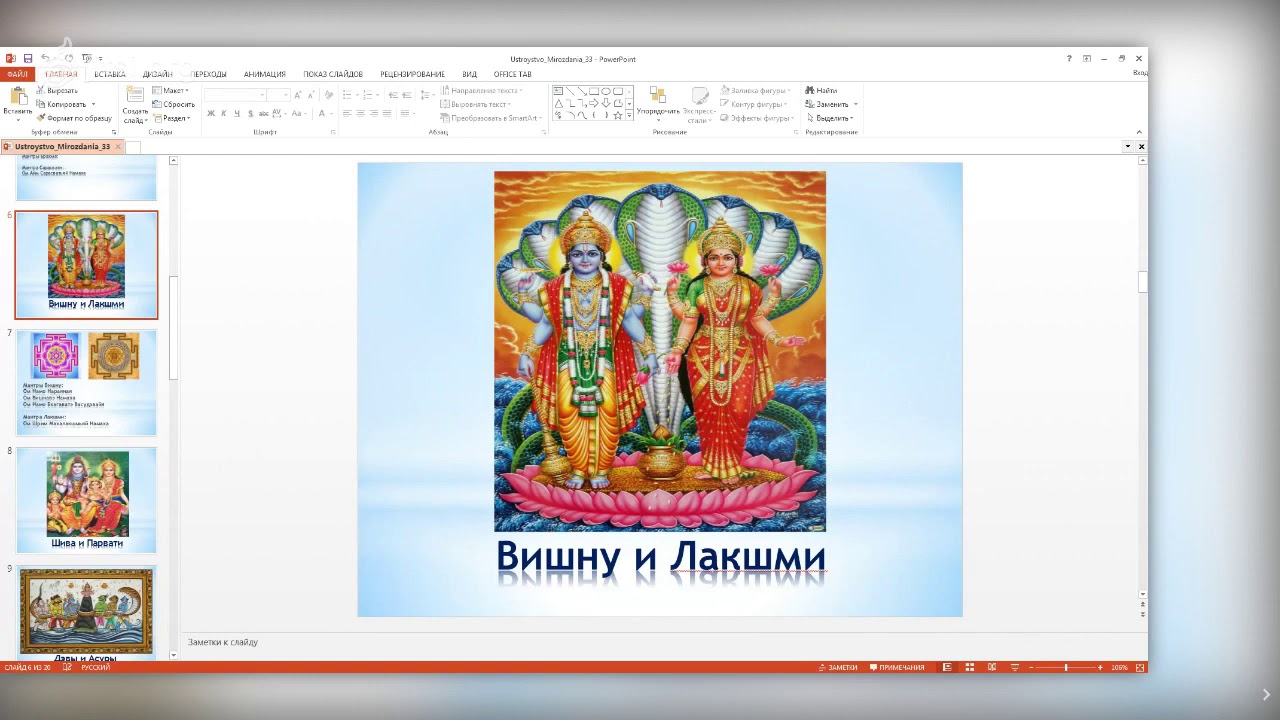
Task: Reset slide layout with Сбросить
Action: click(x=174, y=104)
